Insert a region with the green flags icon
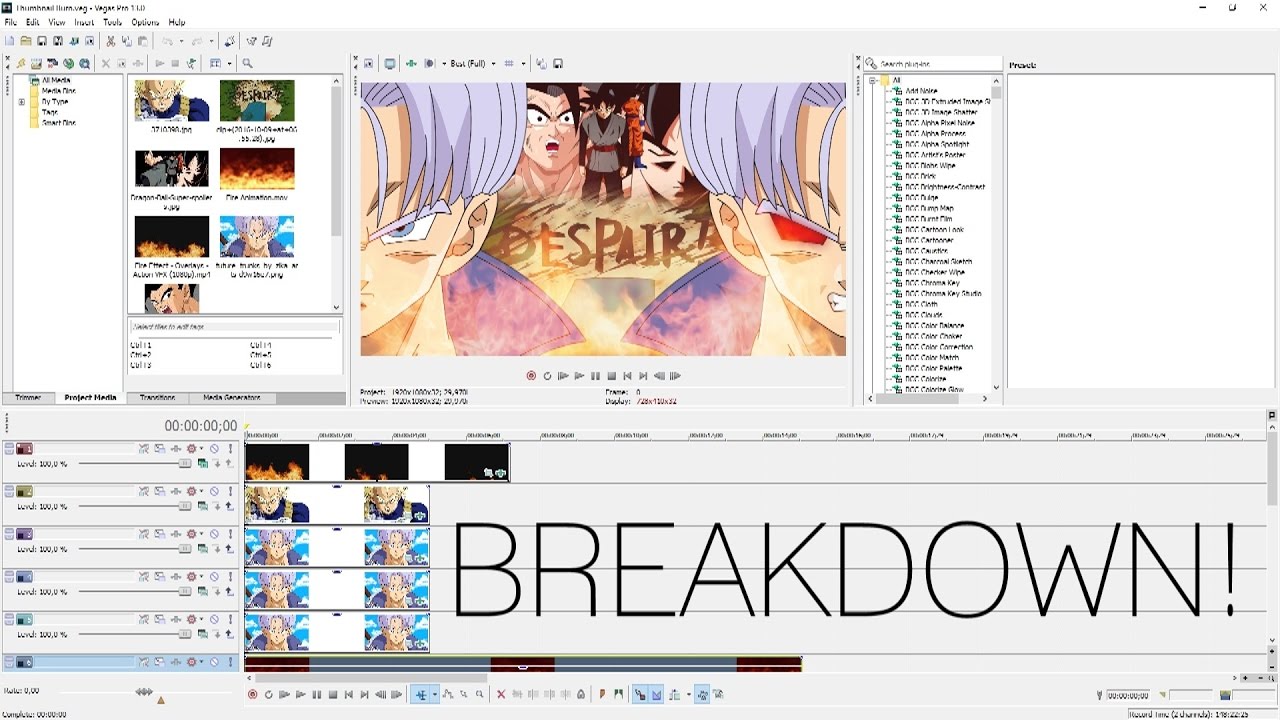Image resolution: width=1280 pixels, height=720 pixels. pyautogui.click(x=618, y=694)
